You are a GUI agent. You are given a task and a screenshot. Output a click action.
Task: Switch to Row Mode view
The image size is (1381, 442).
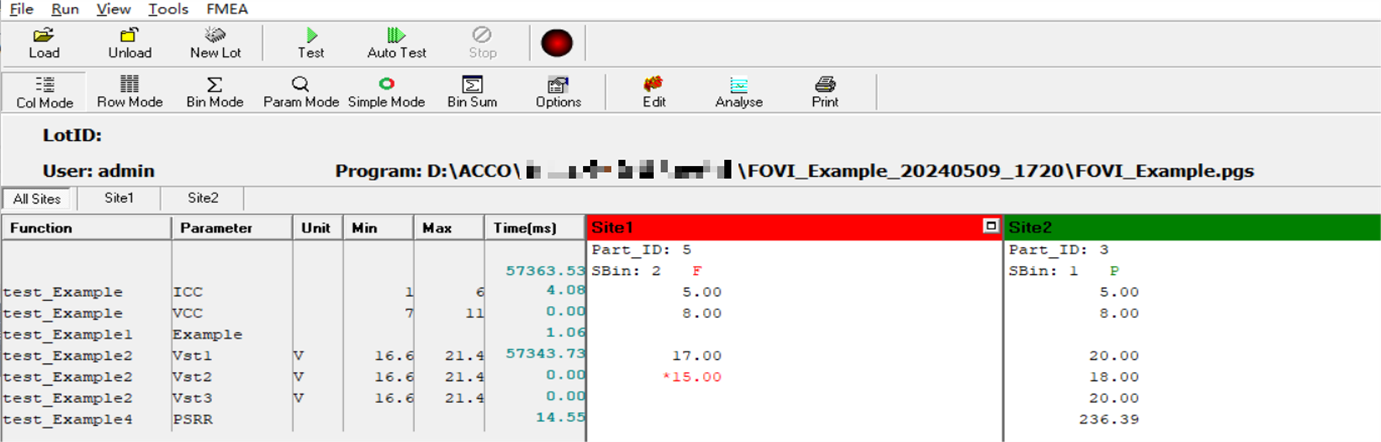130,92
